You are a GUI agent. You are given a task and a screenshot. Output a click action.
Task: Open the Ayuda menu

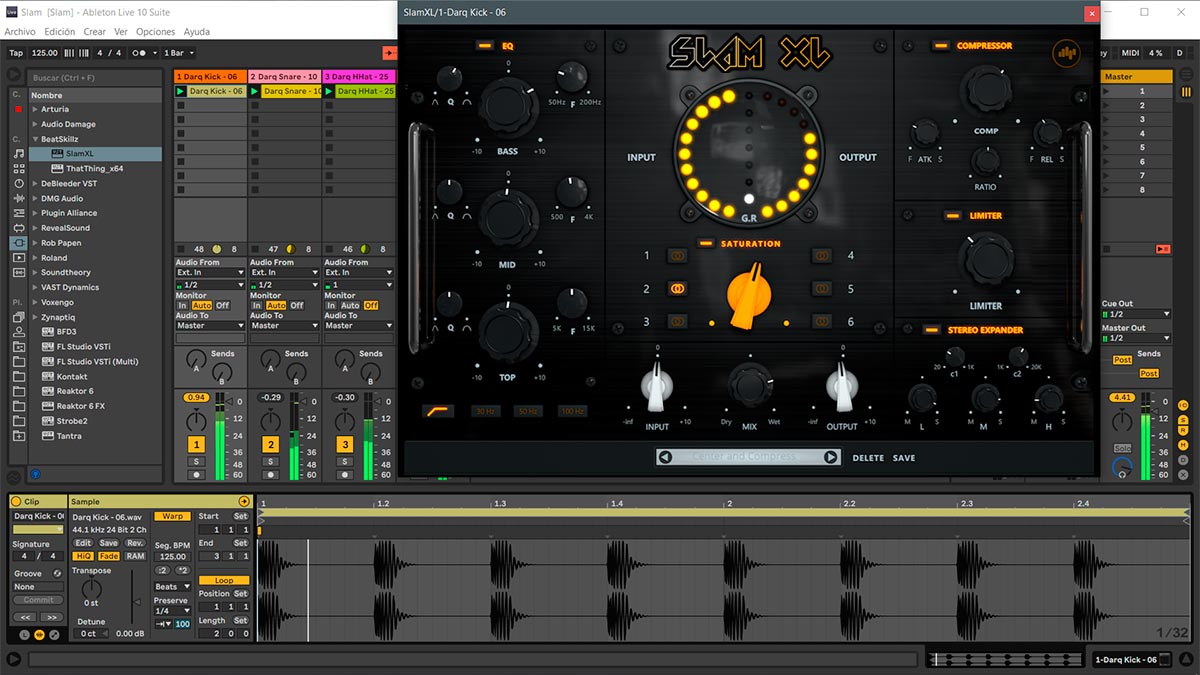(197, 32)
